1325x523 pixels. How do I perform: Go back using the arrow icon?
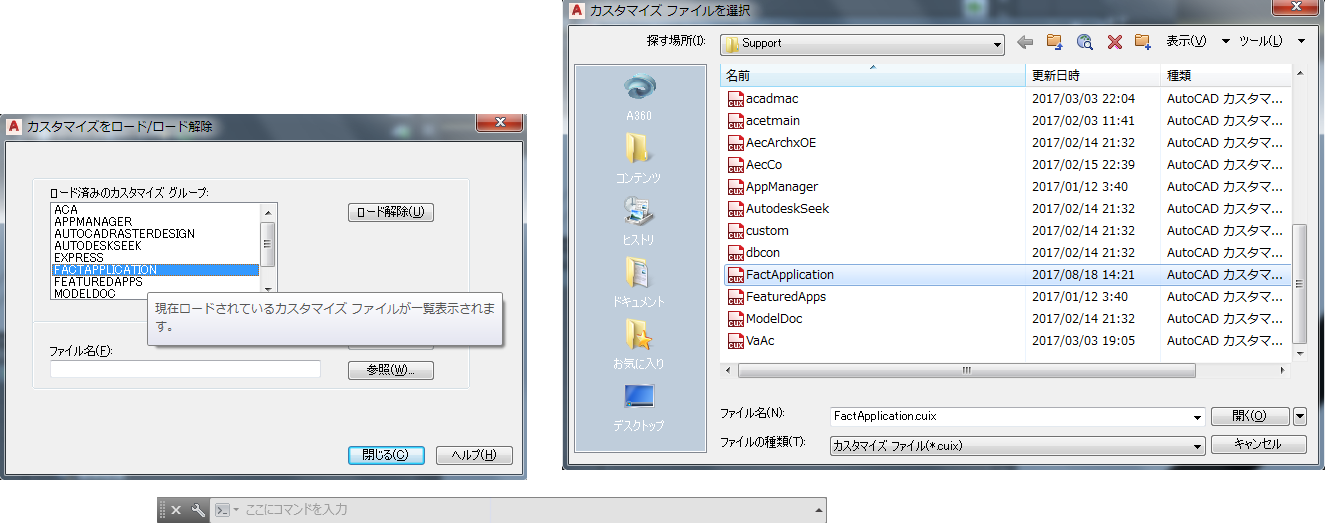coord(1025,42)
